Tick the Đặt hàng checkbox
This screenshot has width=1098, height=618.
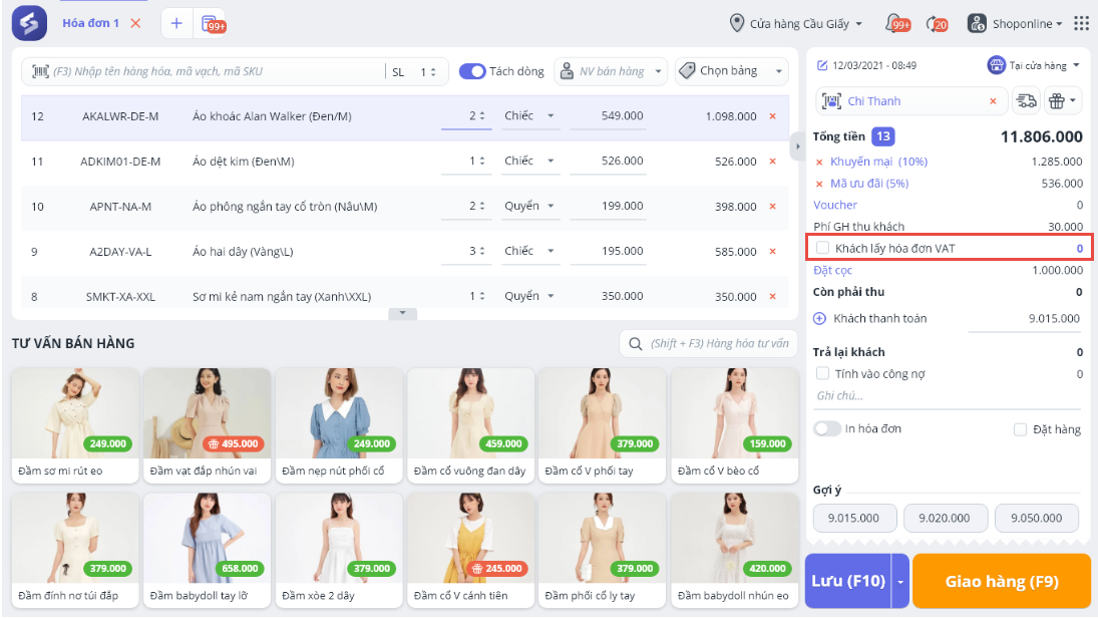point(1020,430)
